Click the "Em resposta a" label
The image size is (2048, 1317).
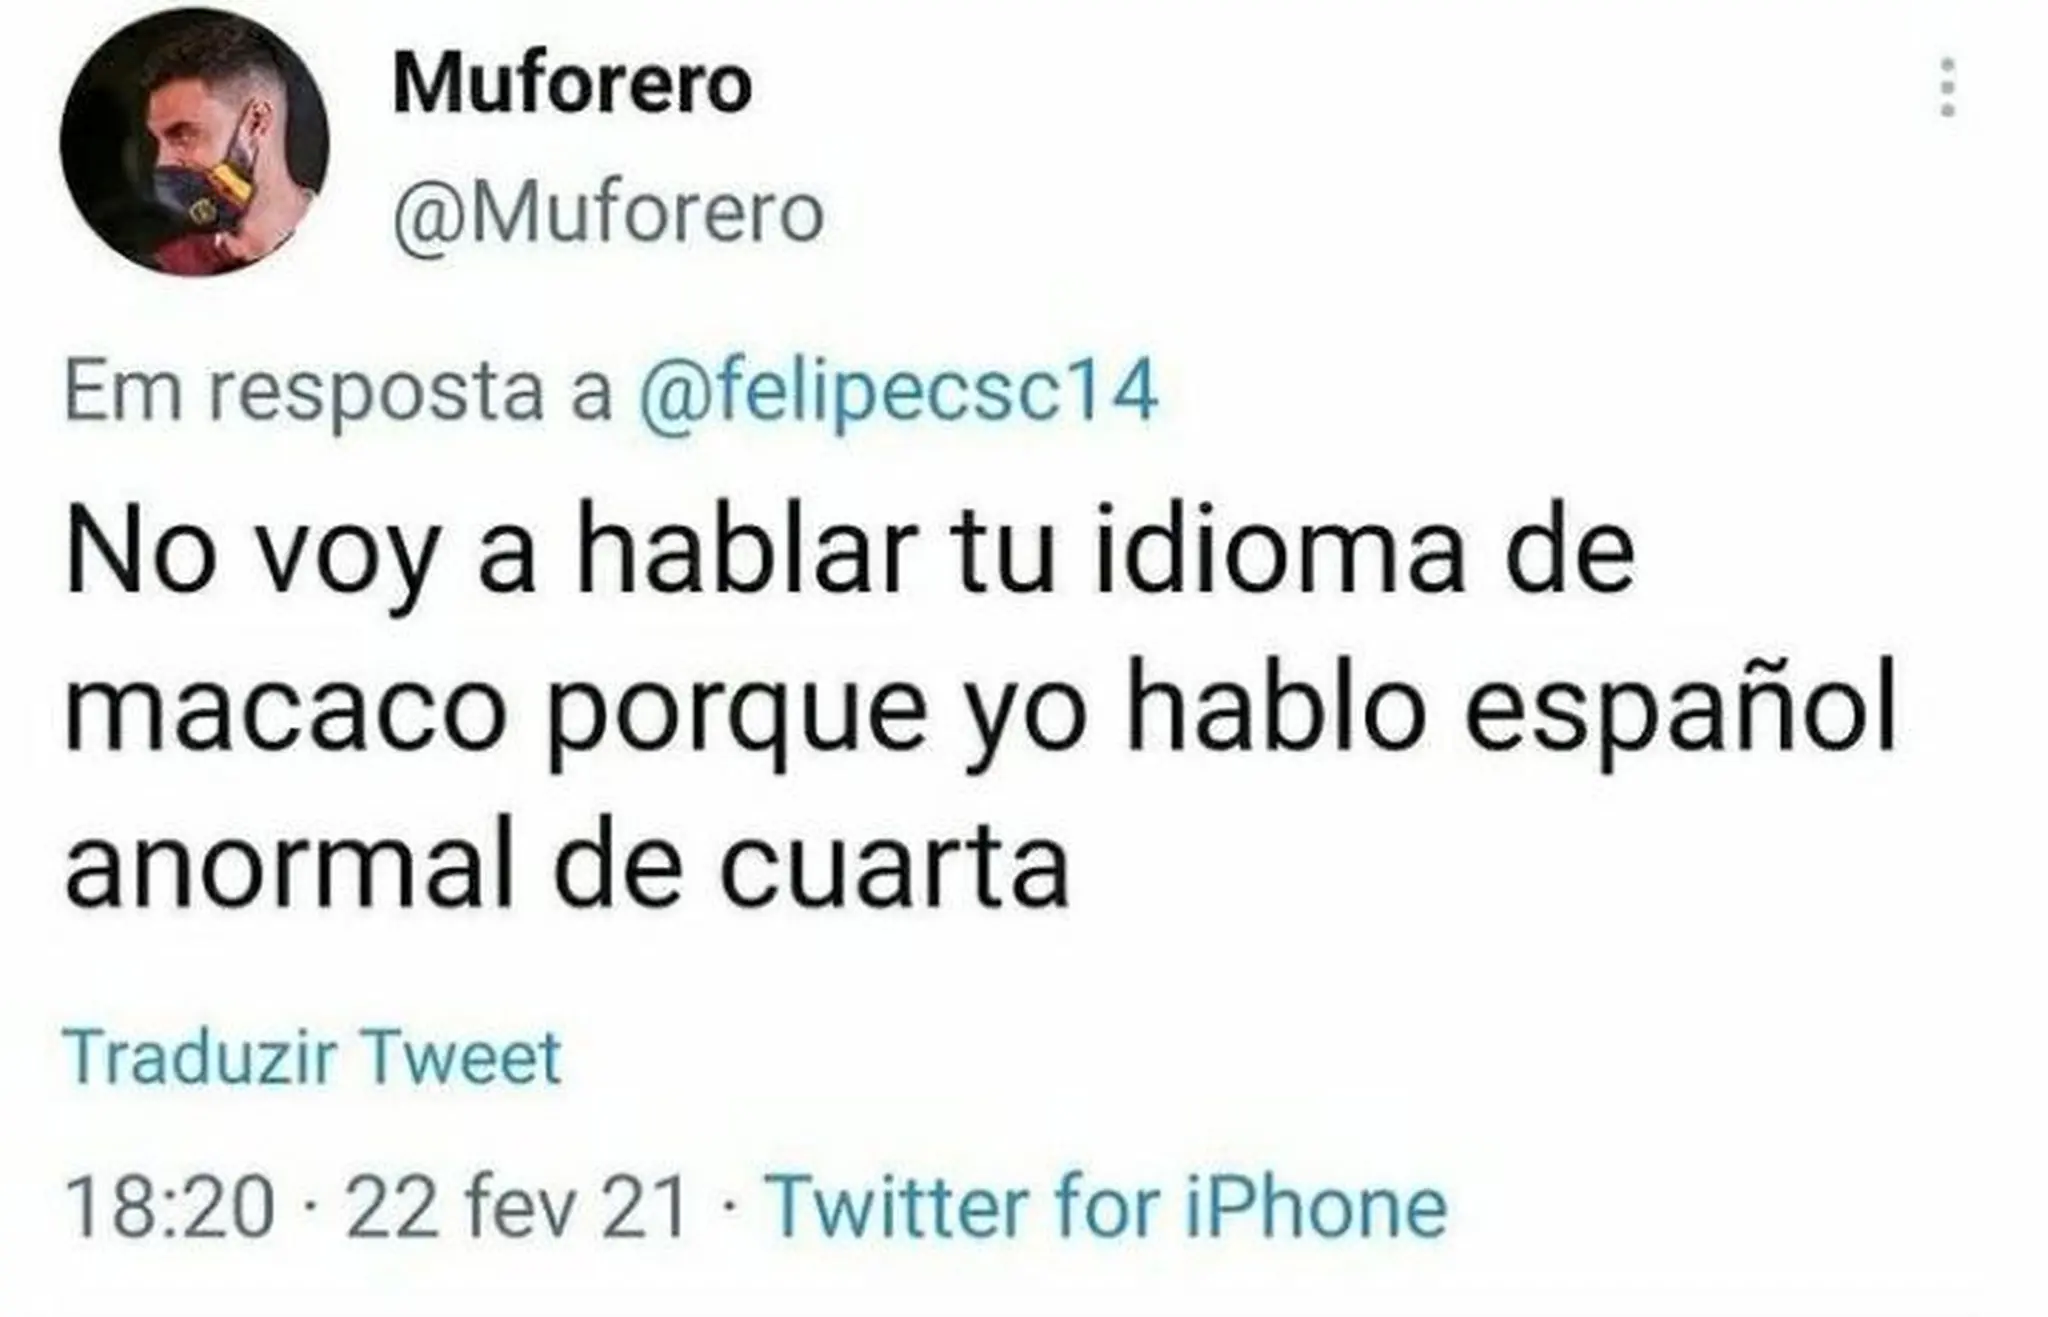click(338, 393)
